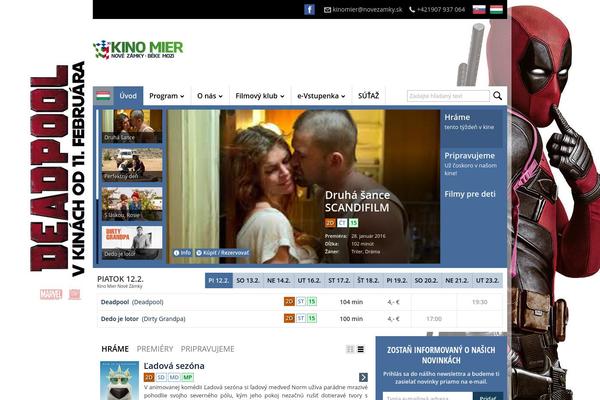
Task: Click 15 age badge in Deadpool row
Action: (312, 302)
